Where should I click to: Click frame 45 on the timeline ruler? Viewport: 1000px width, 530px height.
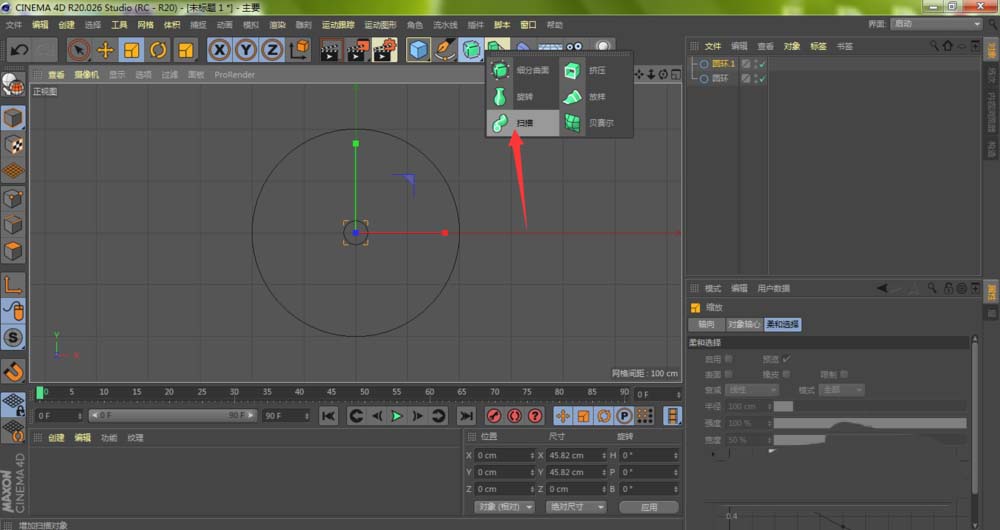(330, 392)
